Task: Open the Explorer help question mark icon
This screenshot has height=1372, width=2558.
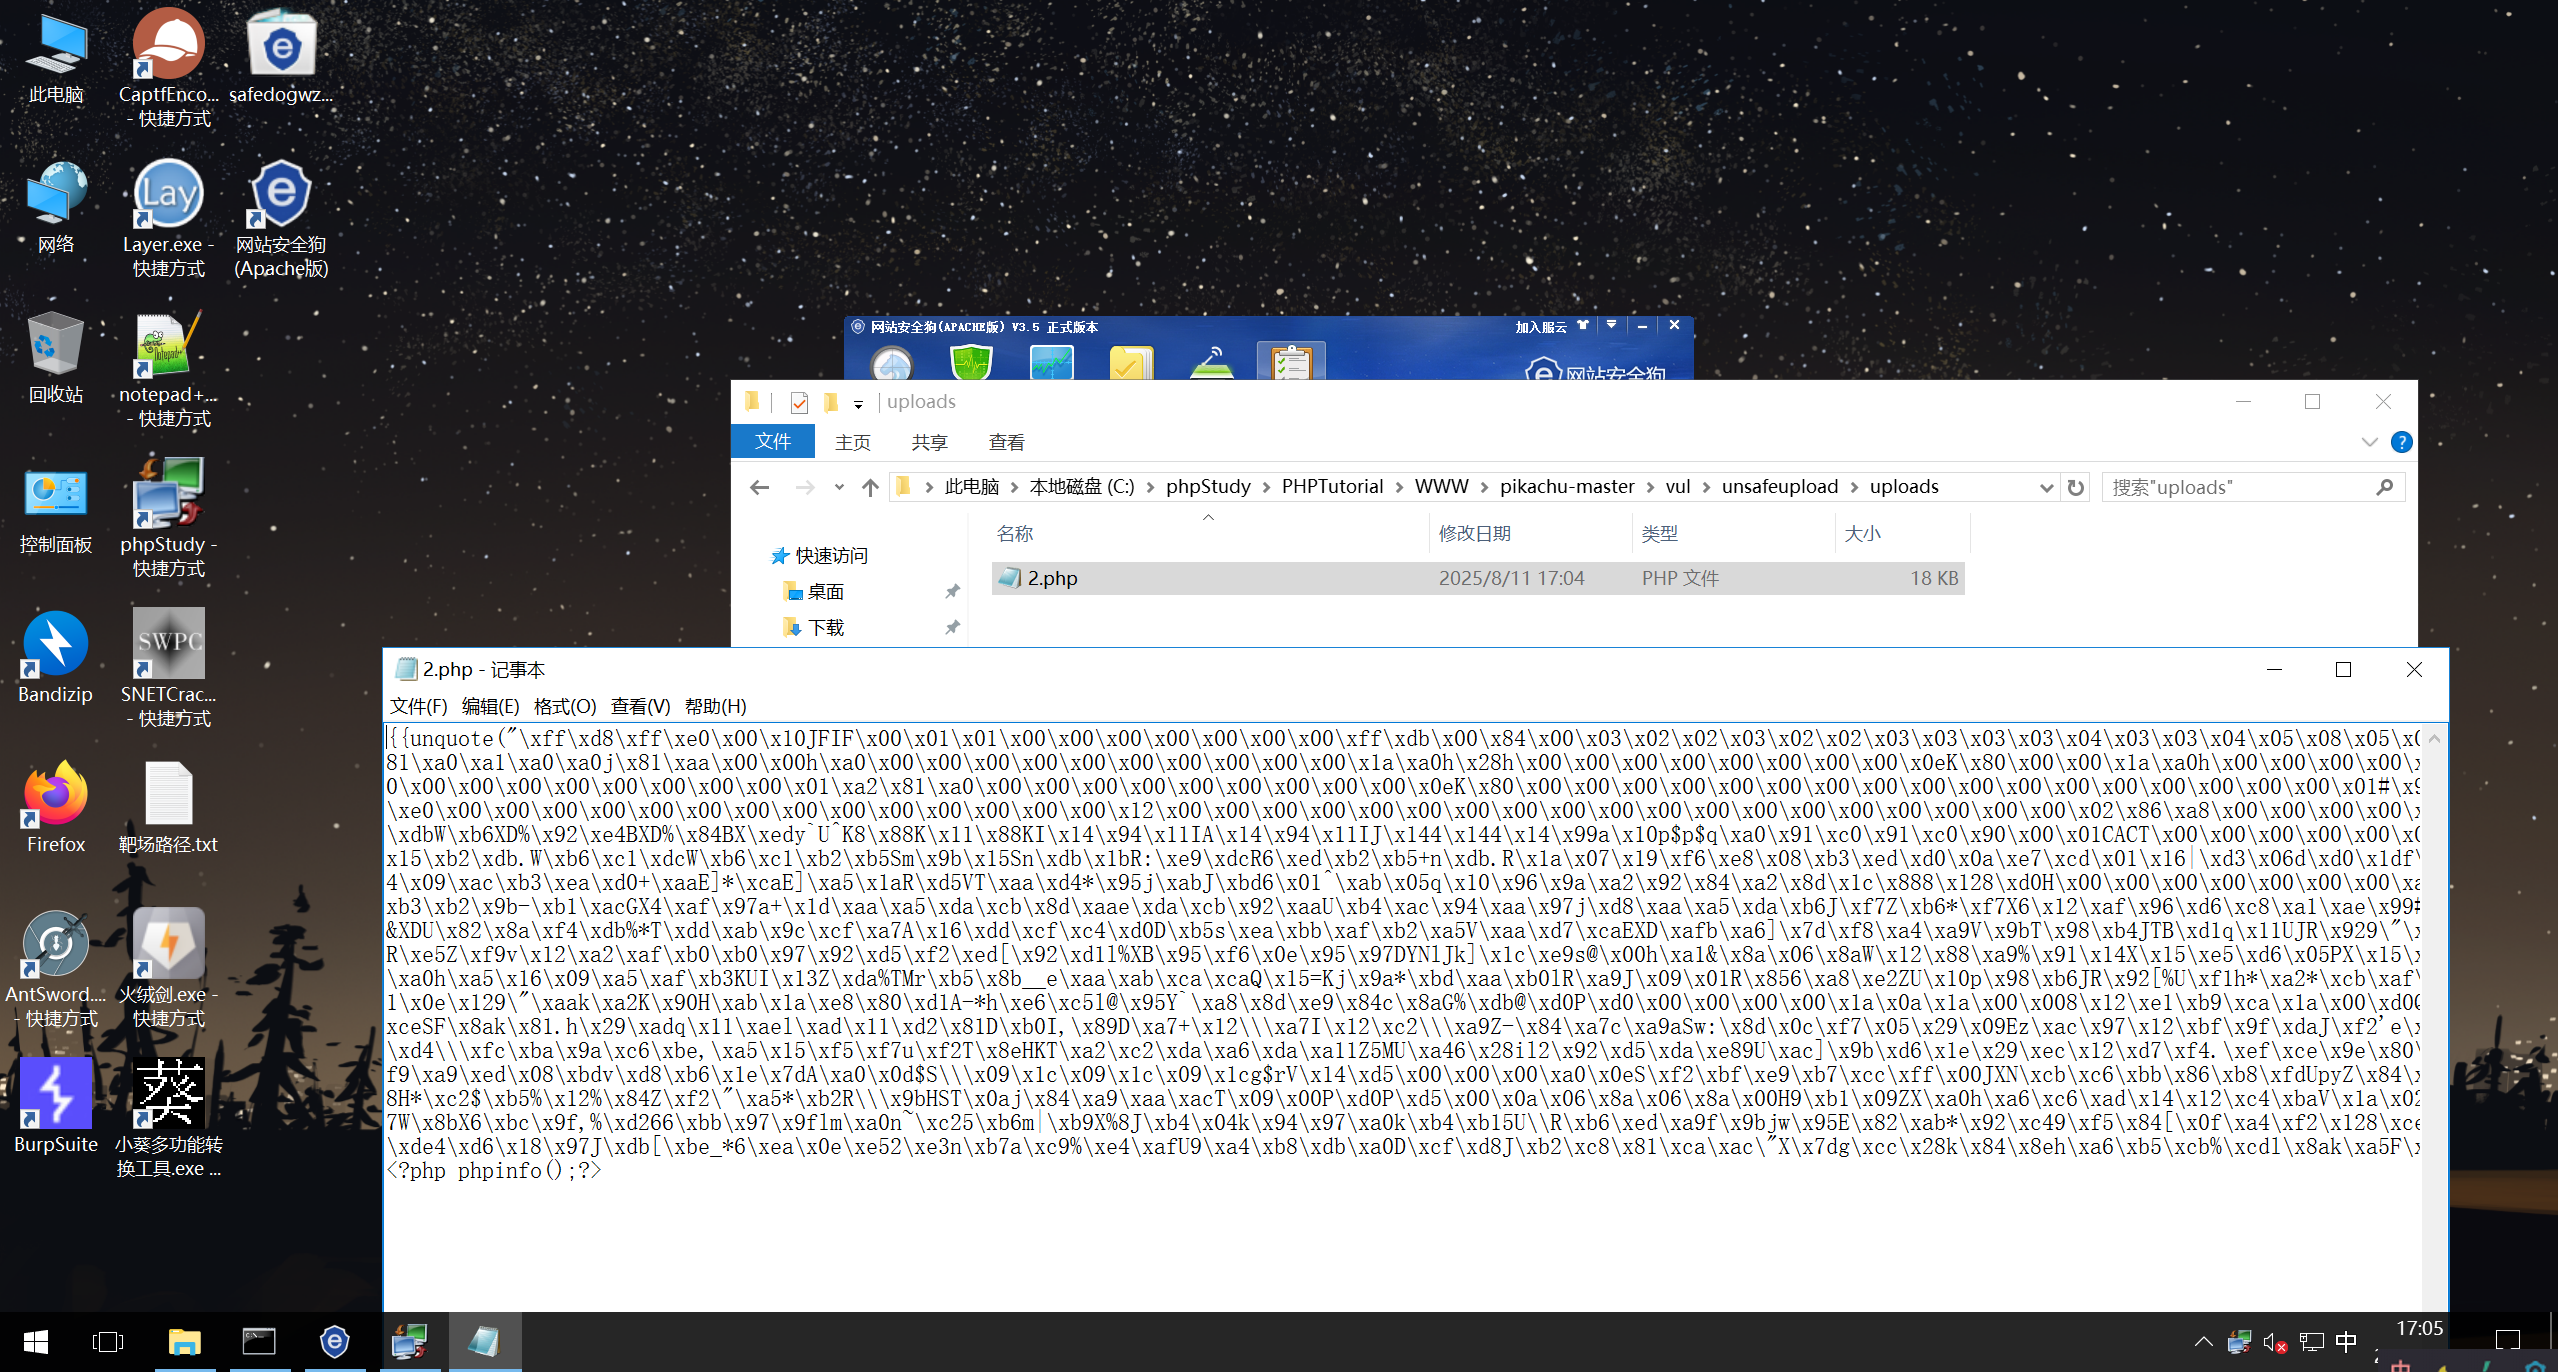Action: [2401, 442]
